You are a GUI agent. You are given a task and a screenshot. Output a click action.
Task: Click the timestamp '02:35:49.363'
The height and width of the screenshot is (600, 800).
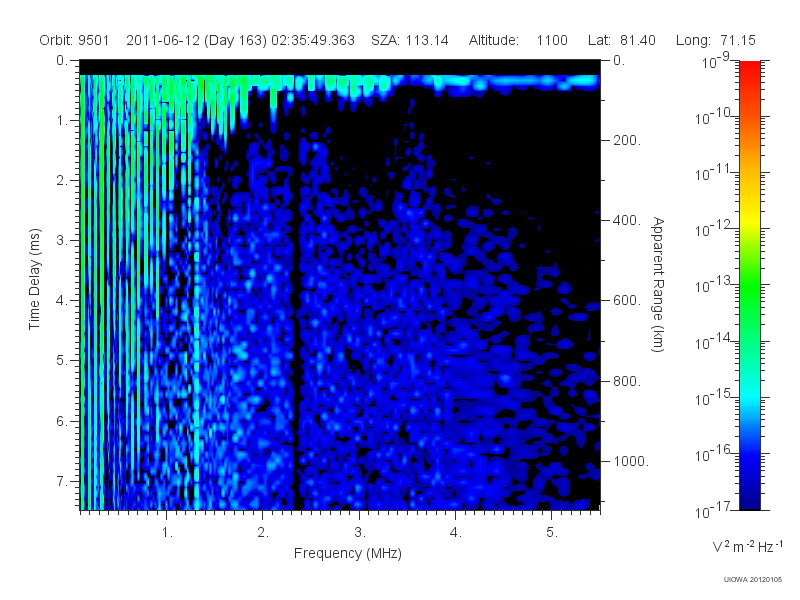[x=313, y=40]
